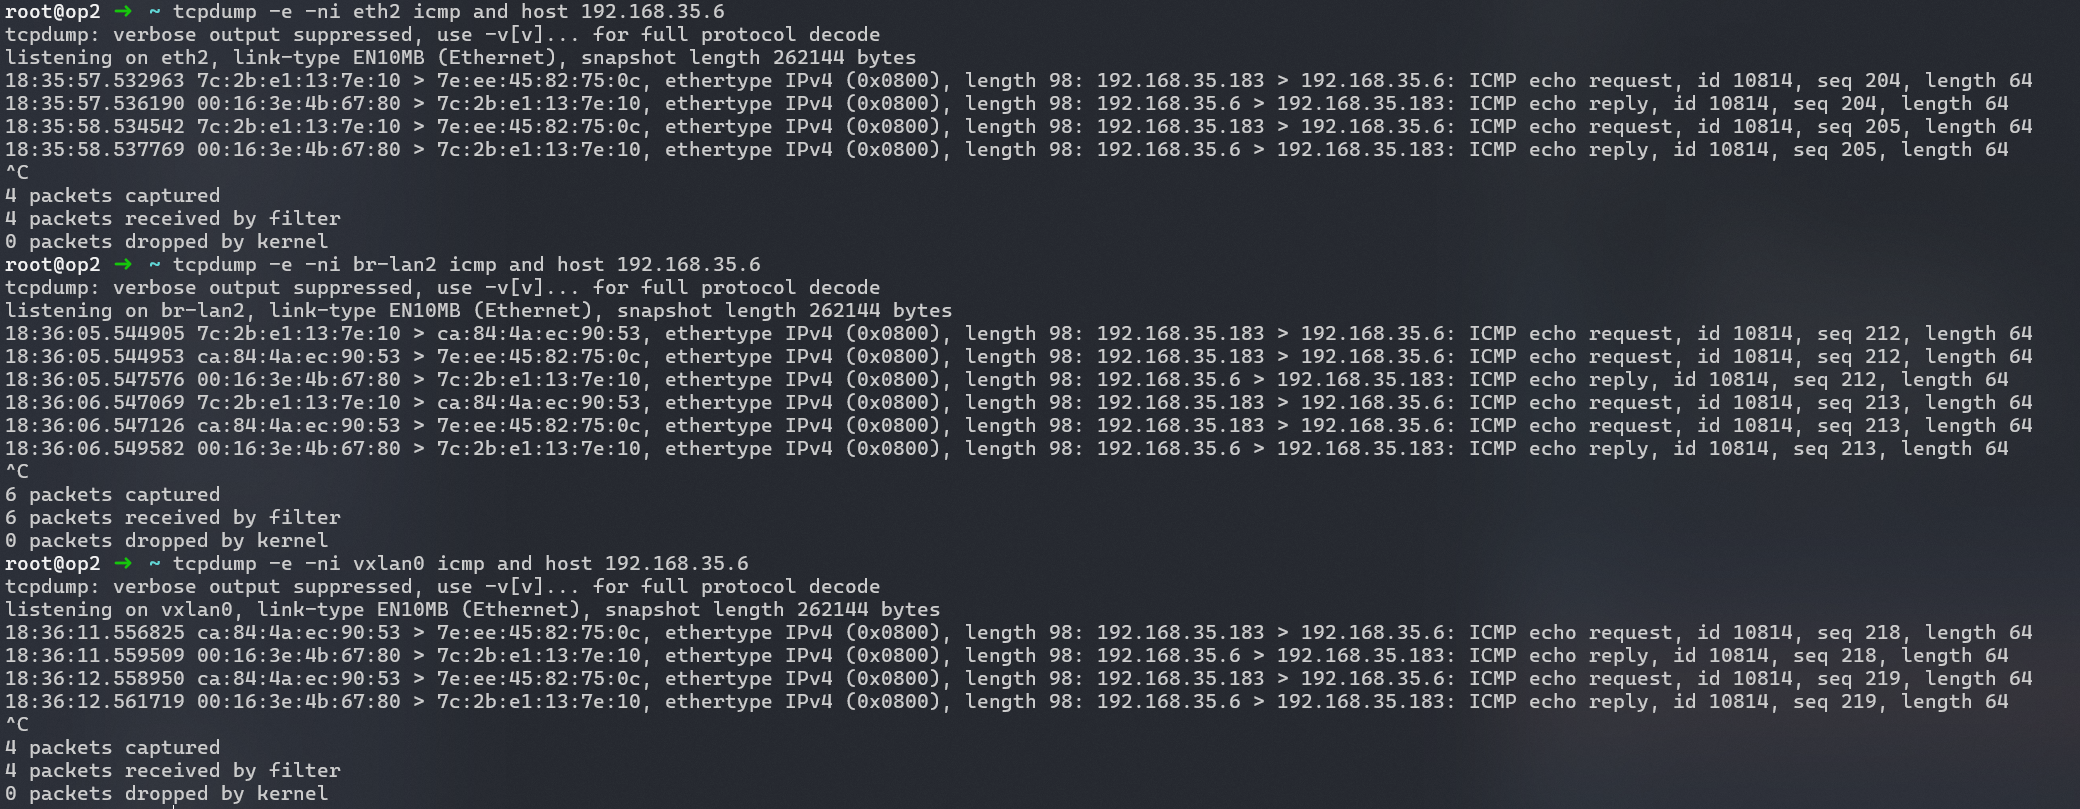Click the ^C below the vxlan0 capture output

[x=17, y=725]
